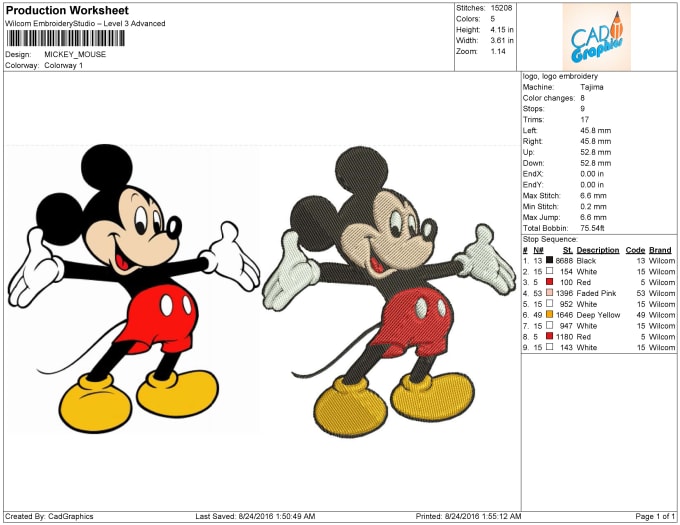Click the Total Bobbin value '75.54ft'
The width and height of the screenshot is (680, 525).
[x=592, y=228]
